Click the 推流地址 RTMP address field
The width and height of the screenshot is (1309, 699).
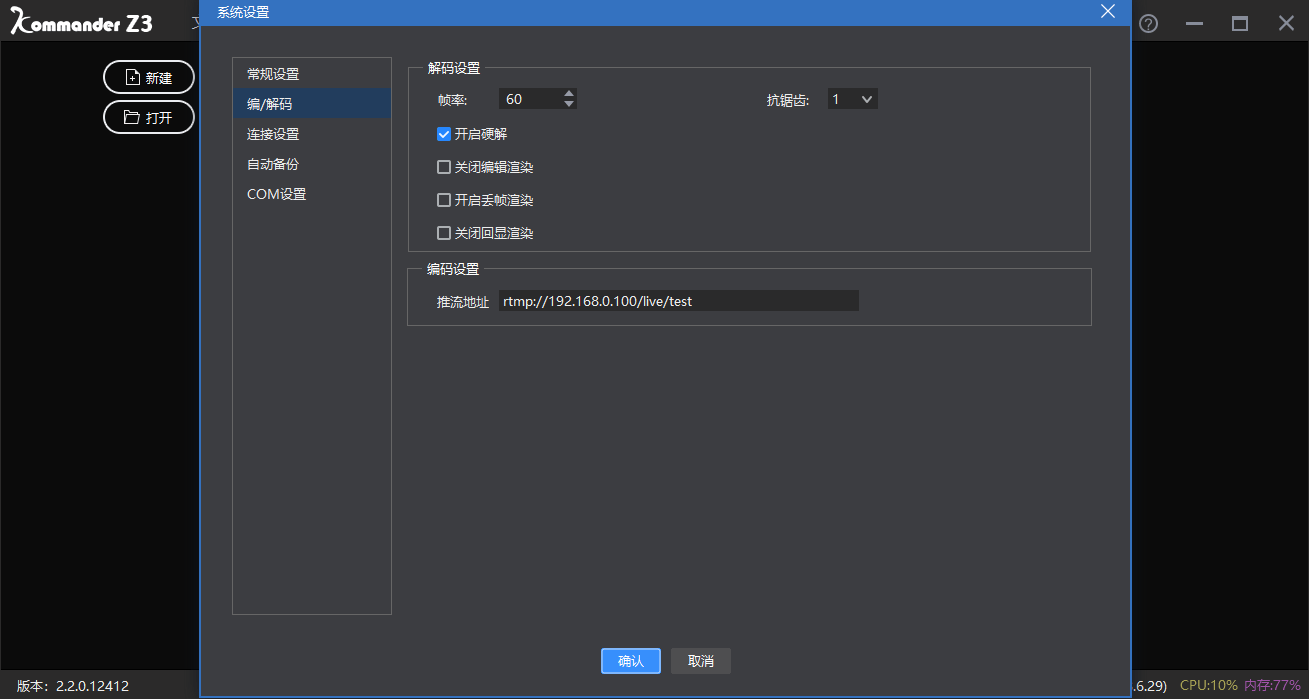(678, 300)
